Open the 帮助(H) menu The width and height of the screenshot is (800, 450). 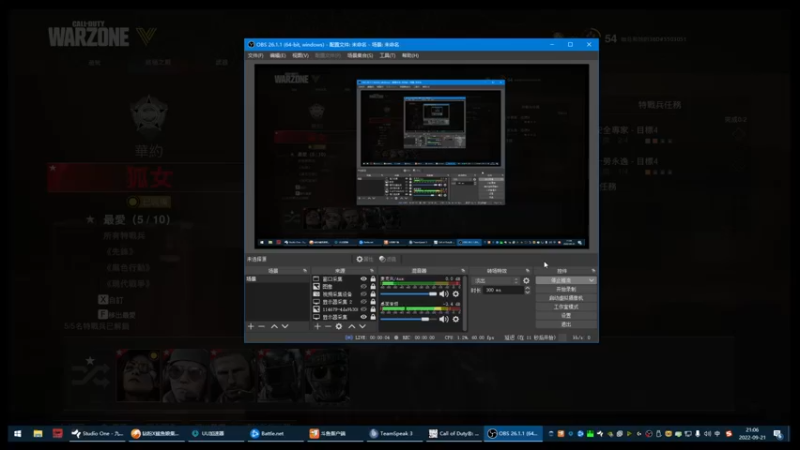(410, 55)
